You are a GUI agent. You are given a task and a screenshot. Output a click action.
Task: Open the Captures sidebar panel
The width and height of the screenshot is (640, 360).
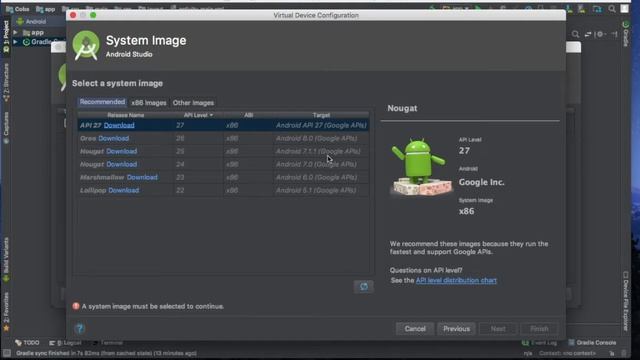point(6,127)
